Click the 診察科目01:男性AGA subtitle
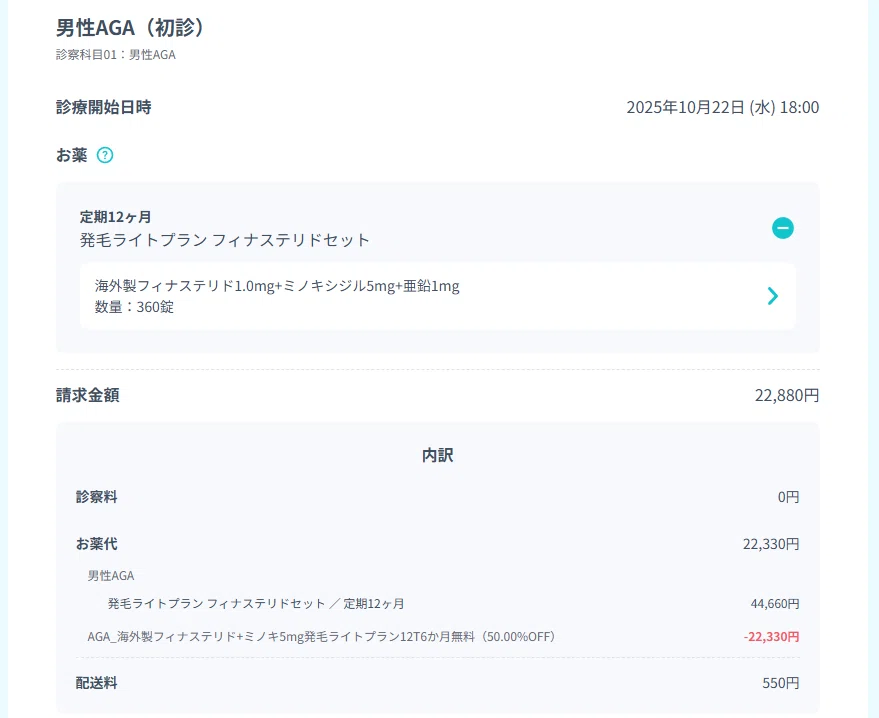The height and width of the screenshot is (718, 879). (116, 55)
